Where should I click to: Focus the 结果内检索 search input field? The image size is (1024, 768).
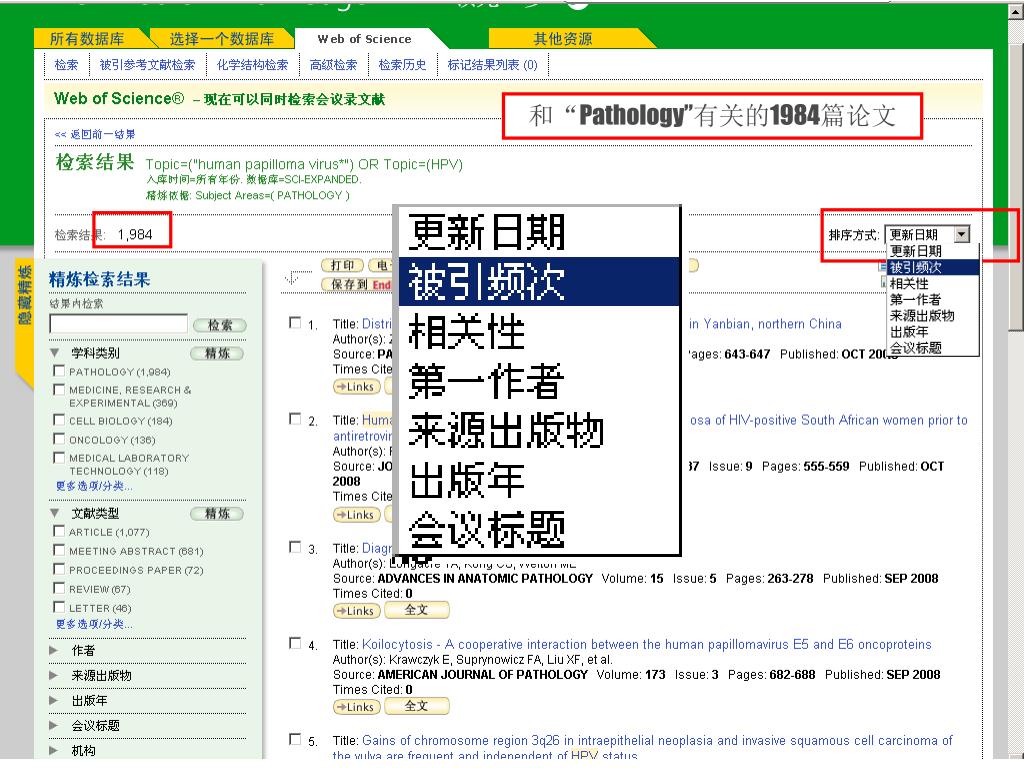tap(118, 324)
